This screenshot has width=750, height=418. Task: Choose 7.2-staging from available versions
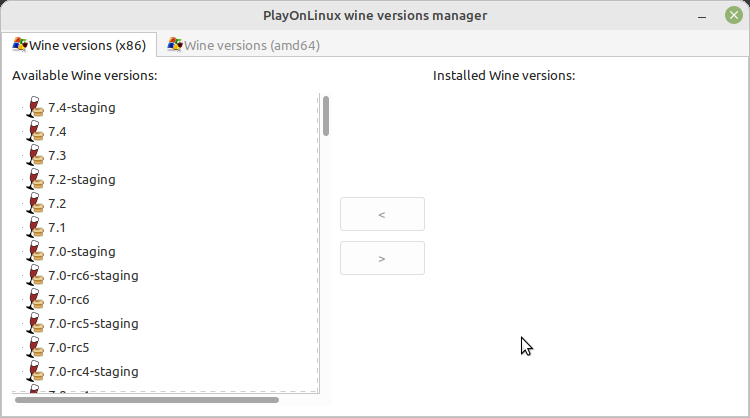(82, 179)
